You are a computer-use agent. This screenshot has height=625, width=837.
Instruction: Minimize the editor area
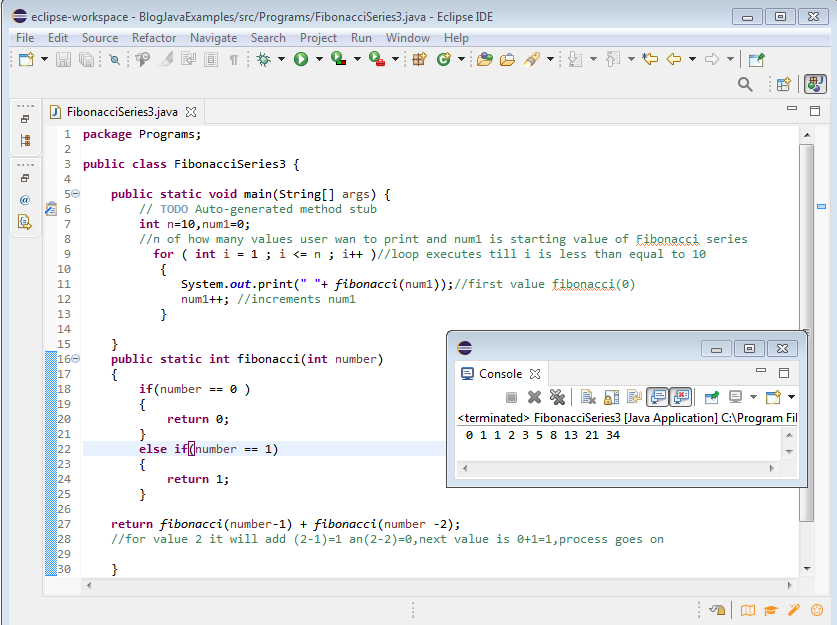[791, 108]
